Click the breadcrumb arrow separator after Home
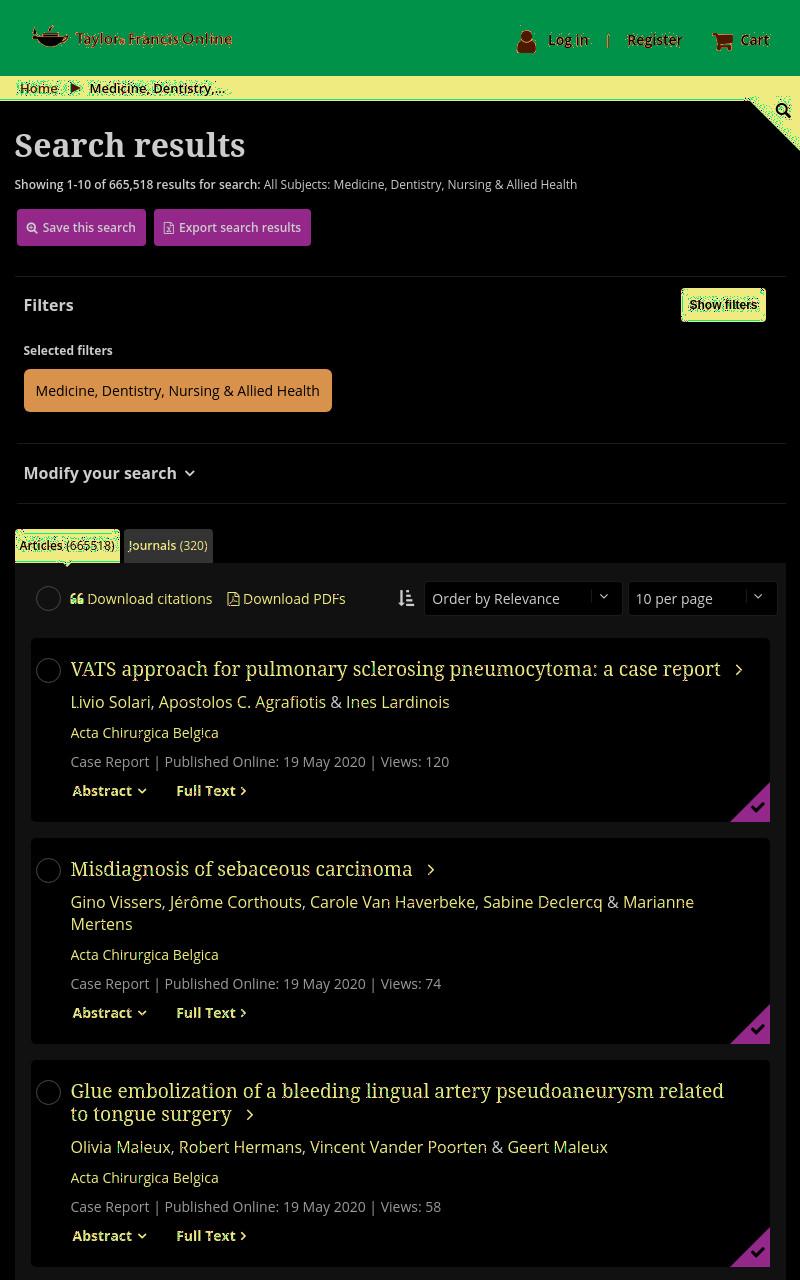 75,88
